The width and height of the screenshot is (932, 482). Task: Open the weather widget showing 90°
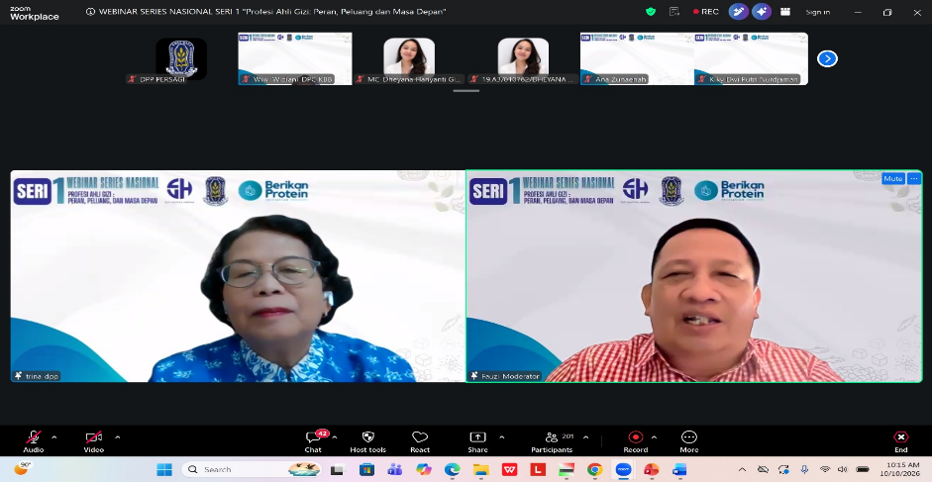(x=23, y=469)
